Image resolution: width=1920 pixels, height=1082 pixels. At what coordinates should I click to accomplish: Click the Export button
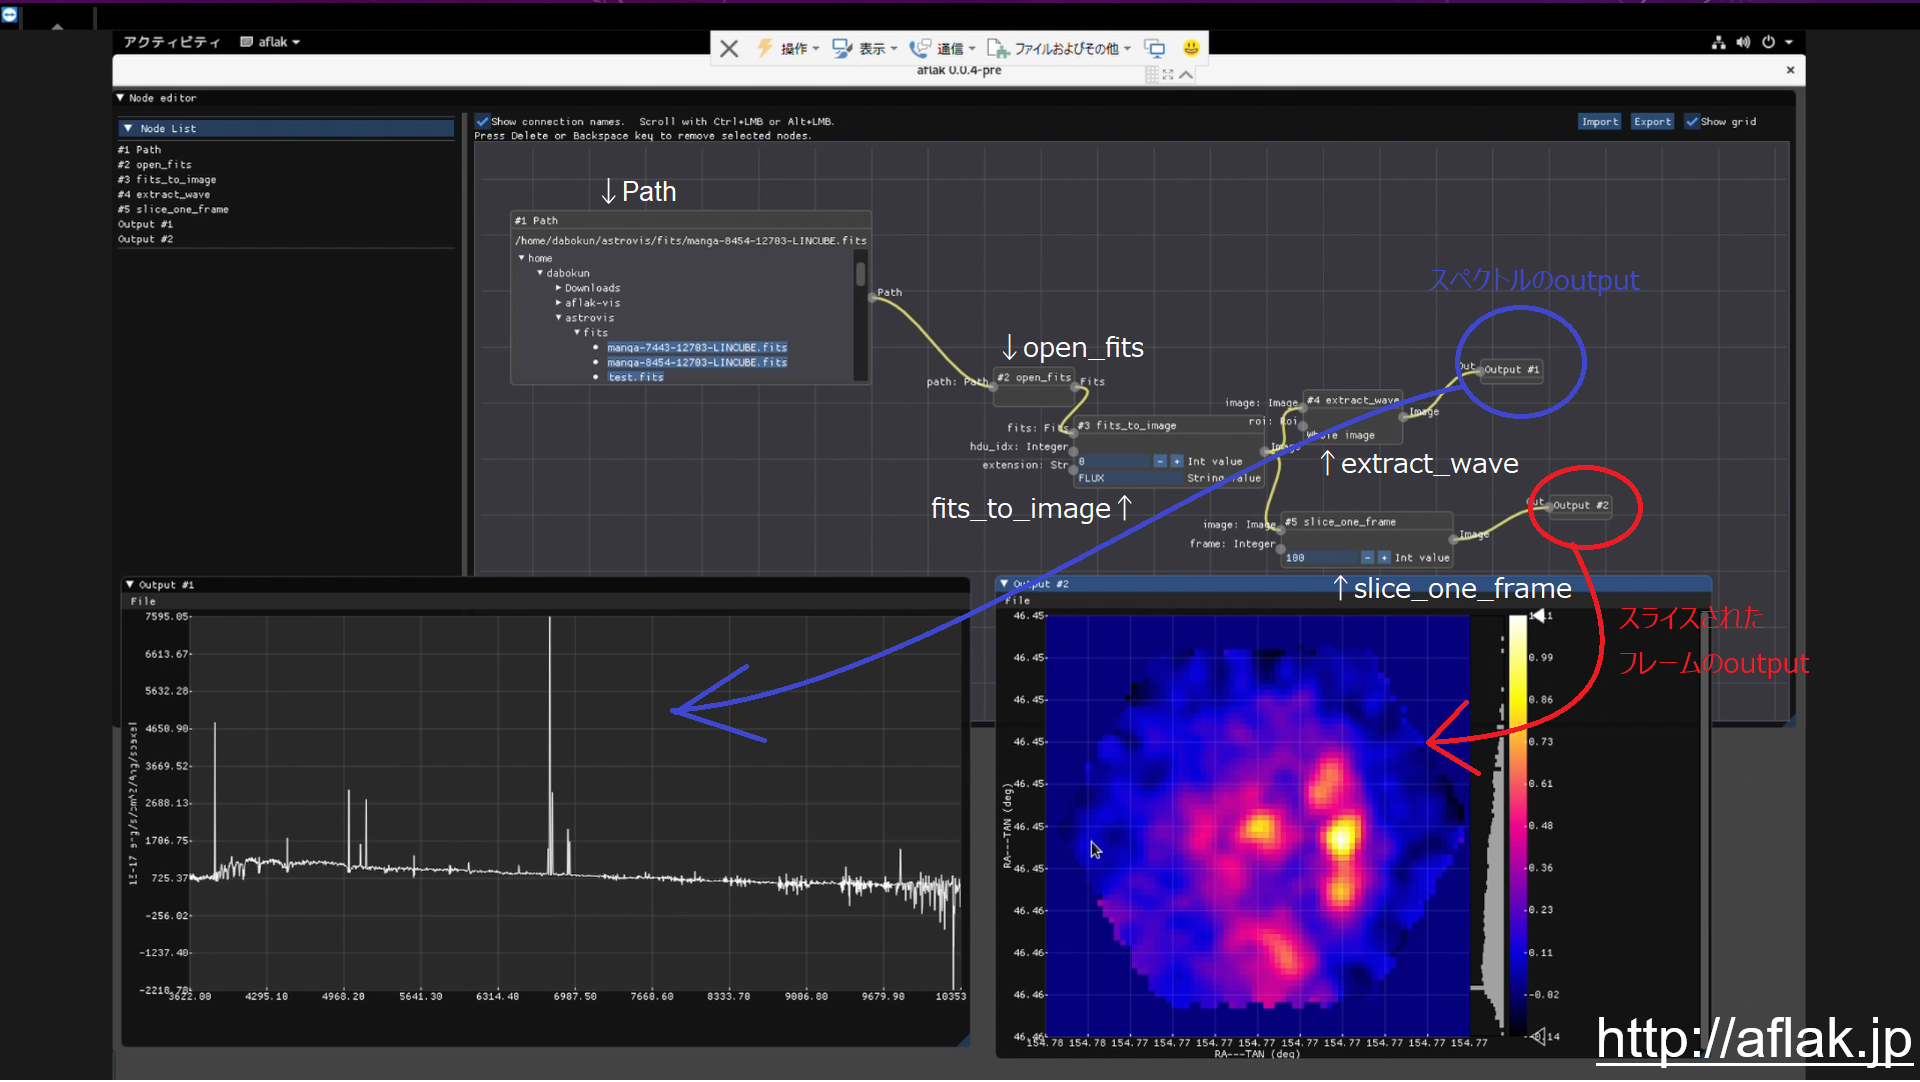coord(1652,121)
